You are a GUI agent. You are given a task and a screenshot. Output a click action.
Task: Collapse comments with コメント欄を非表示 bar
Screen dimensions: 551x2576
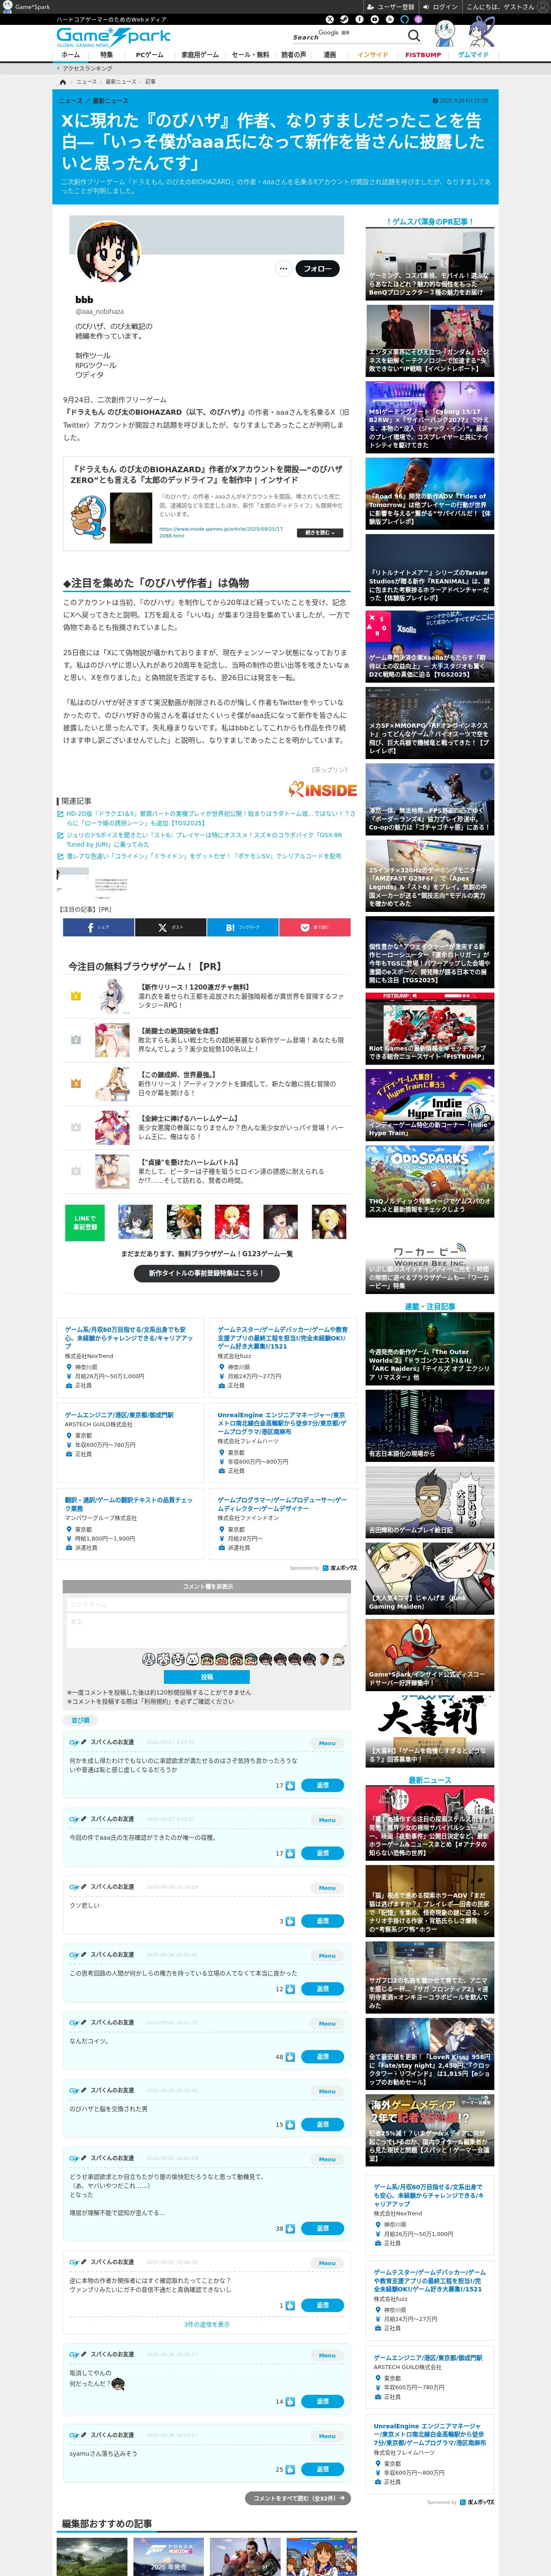[207, 1586]
